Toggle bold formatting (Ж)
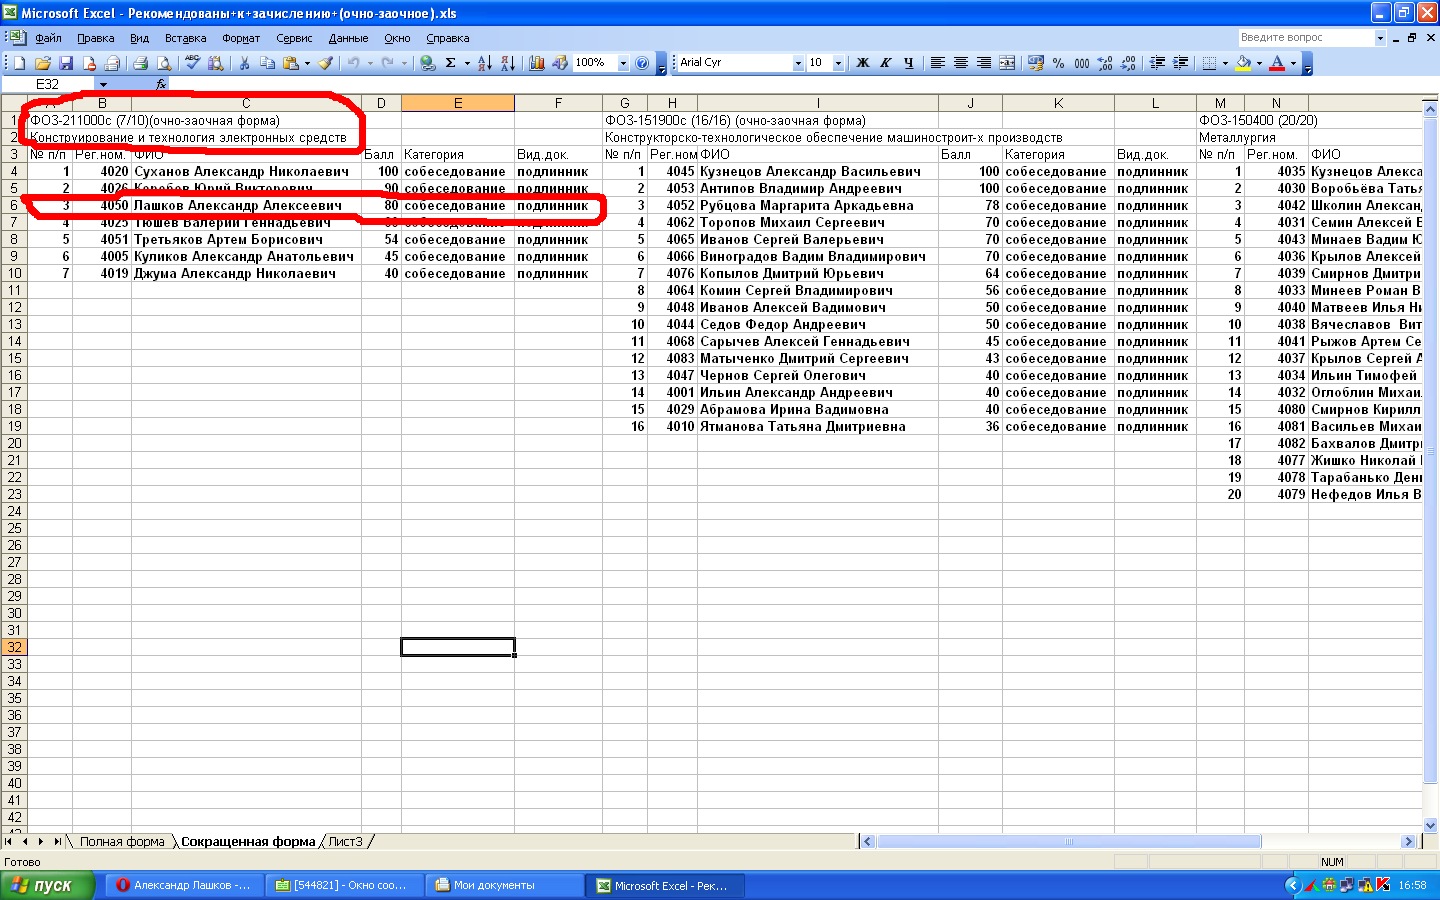The height and width of the screenshot is (900, 1440). pos(863,63)
